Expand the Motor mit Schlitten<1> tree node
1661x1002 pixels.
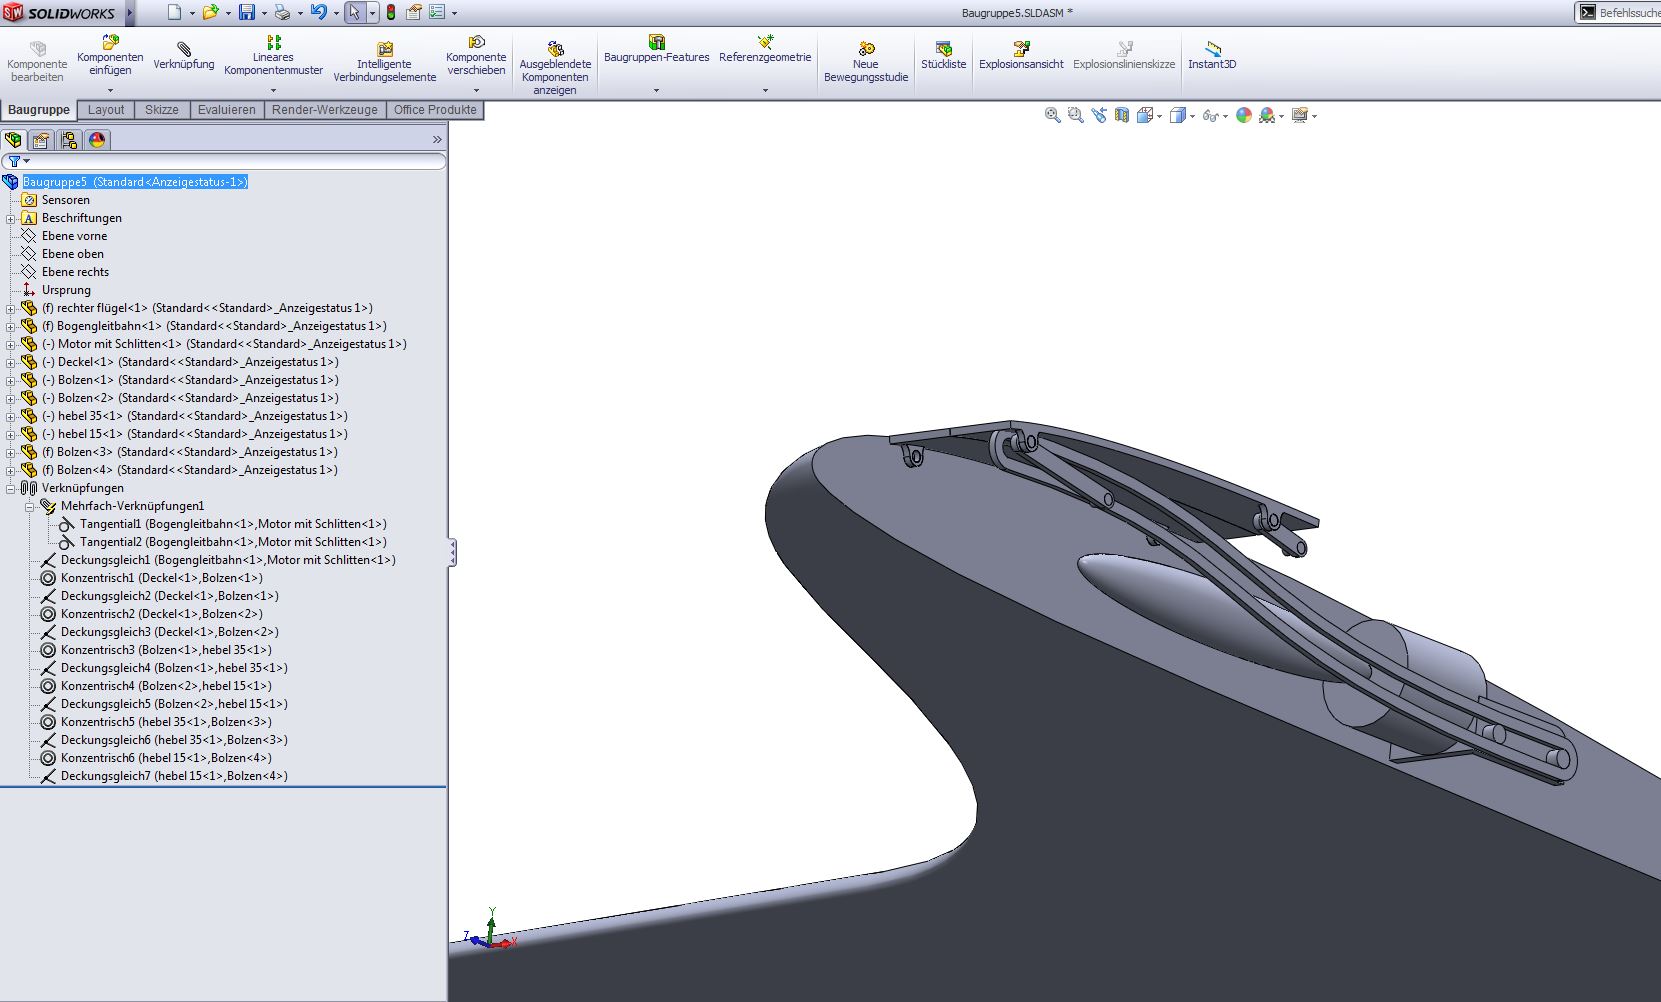point(11,344)
